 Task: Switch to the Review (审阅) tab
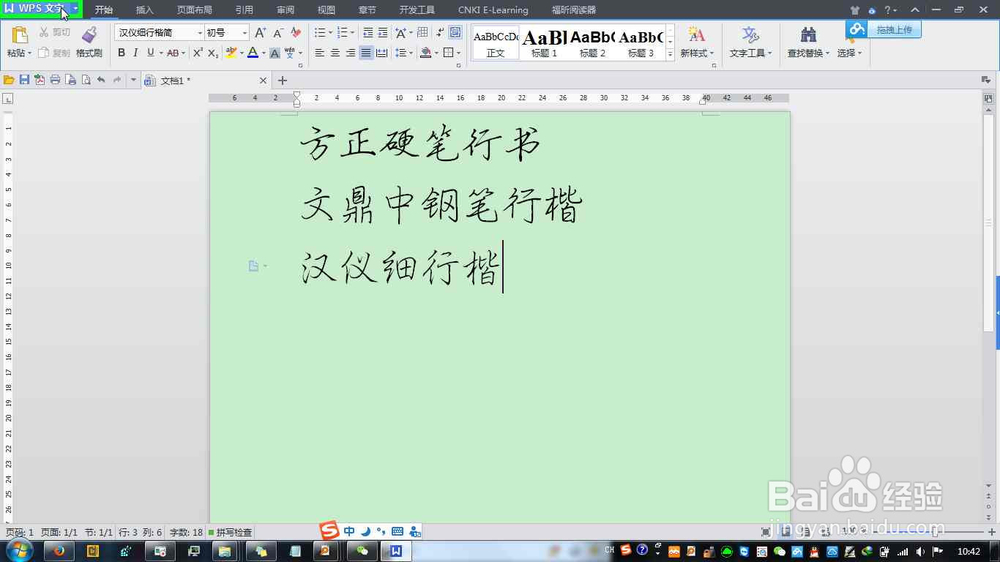coord(285,10)
